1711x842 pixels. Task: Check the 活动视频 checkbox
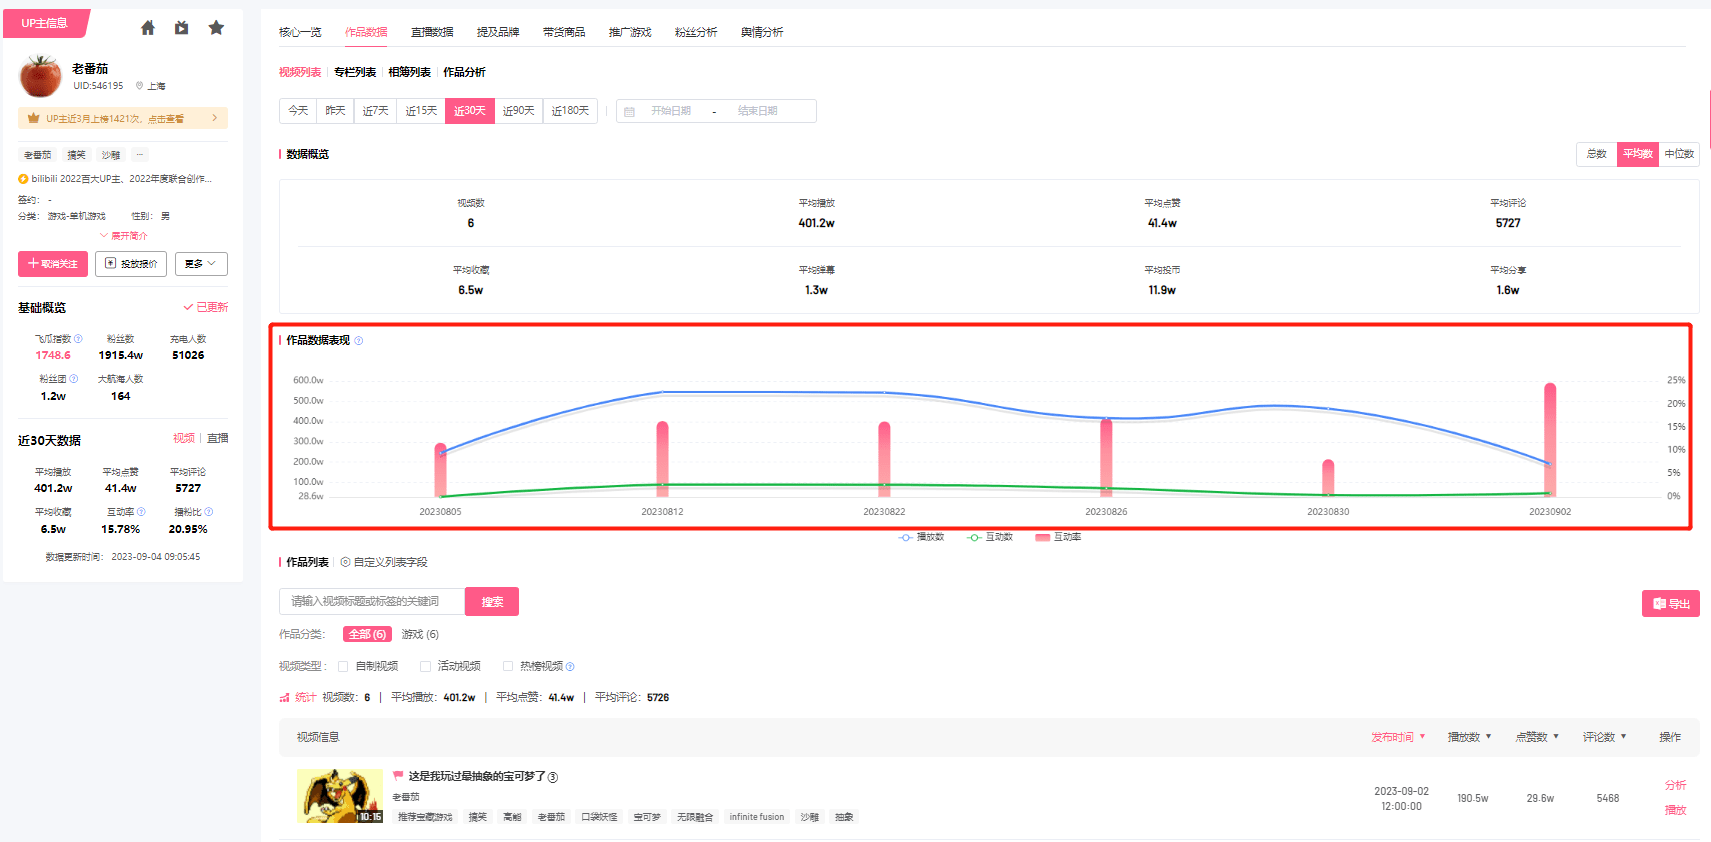pos(425,666)
